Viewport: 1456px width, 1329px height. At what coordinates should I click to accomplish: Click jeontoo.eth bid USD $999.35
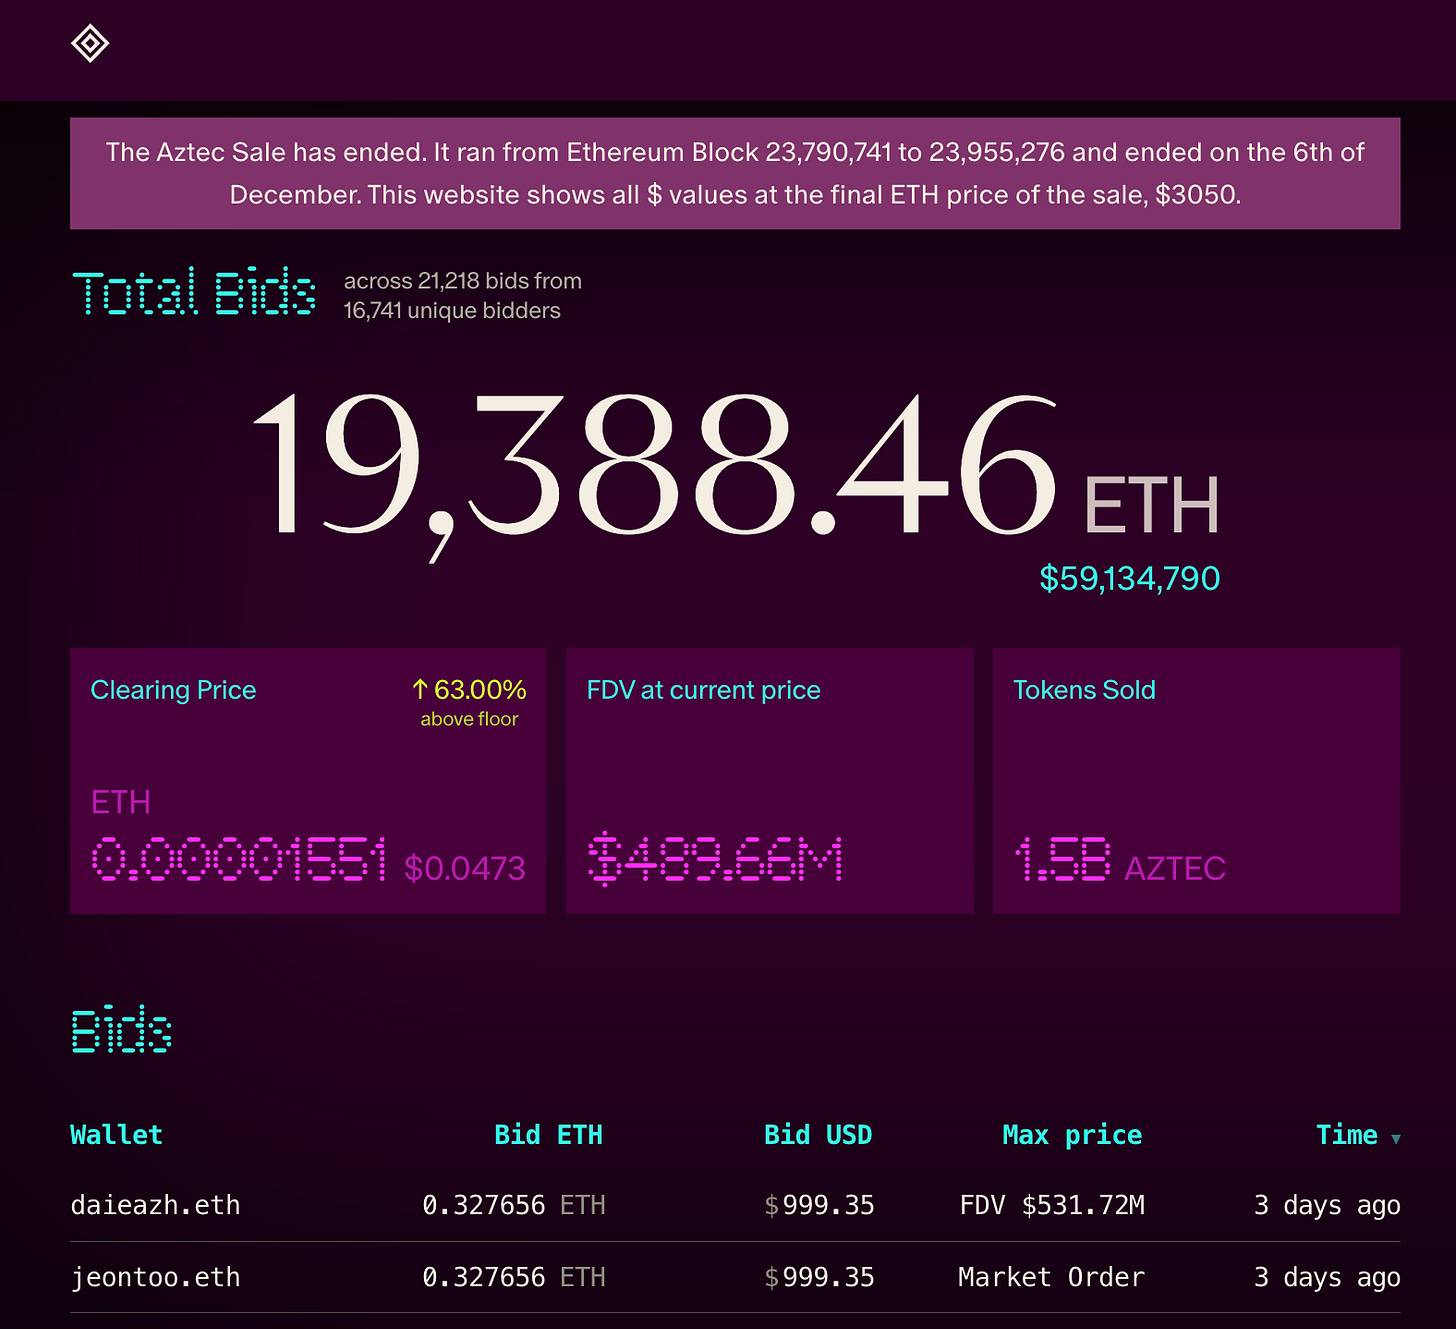click(x=819, y=1277)
